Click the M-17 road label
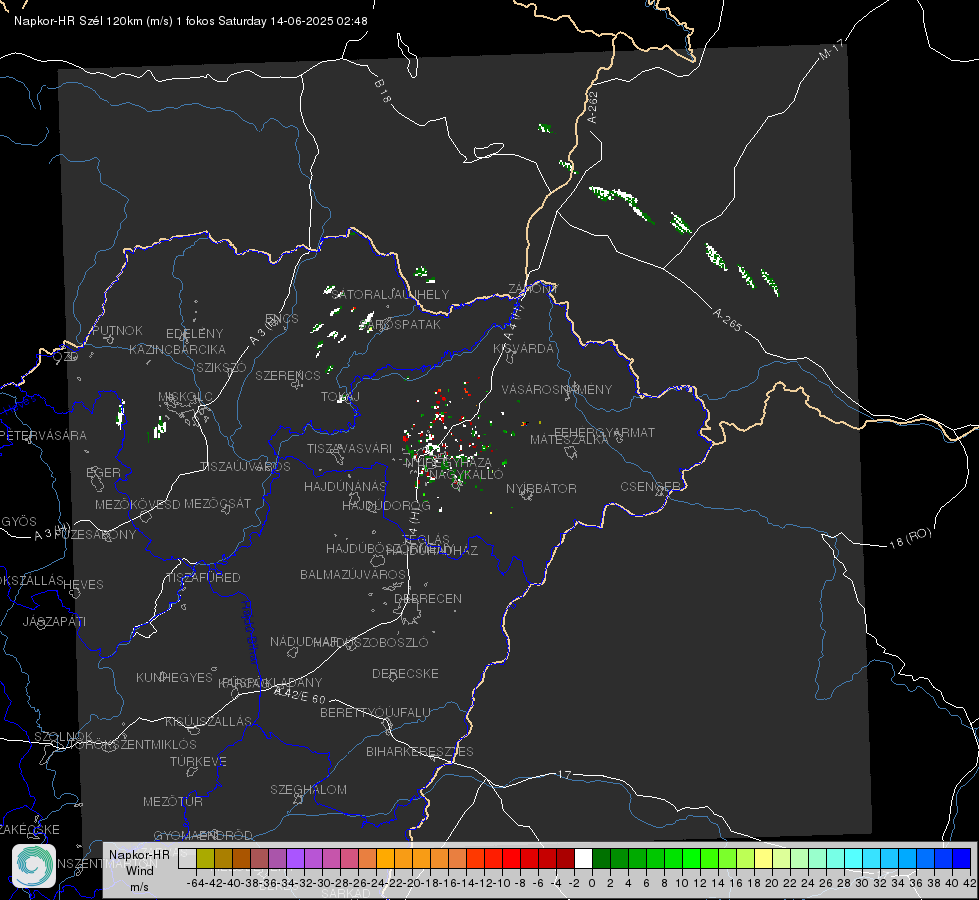979x900 pixels. click(x=831, y=49)
